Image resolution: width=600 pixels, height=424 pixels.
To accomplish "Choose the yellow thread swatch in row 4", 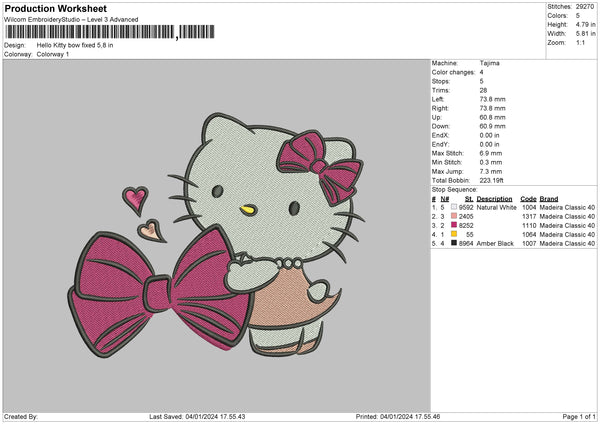I will click(455, 234).
